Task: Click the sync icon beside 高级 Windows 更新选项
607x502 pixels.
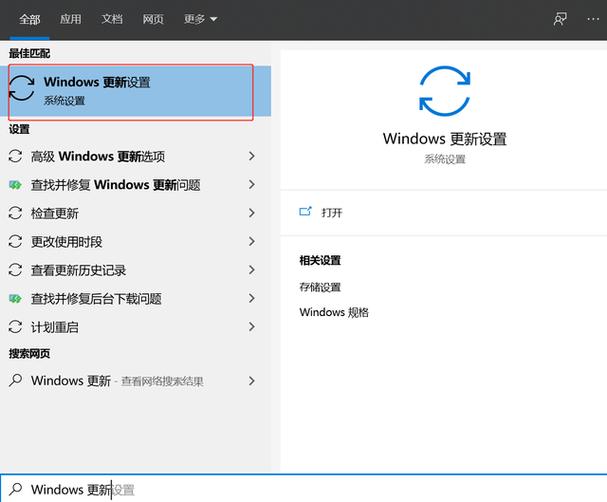Action: [15, 156]
